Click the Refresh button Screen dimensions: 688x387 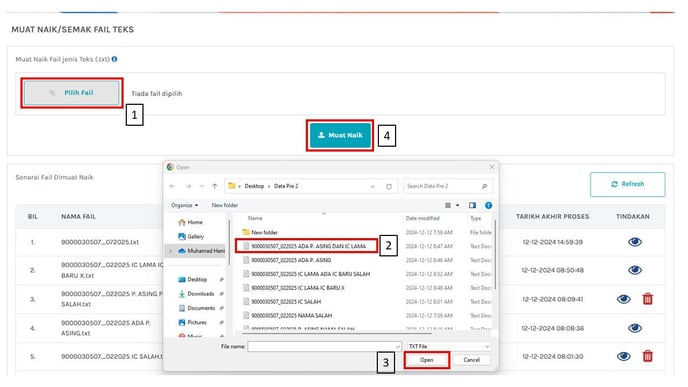tap(627, 184)
